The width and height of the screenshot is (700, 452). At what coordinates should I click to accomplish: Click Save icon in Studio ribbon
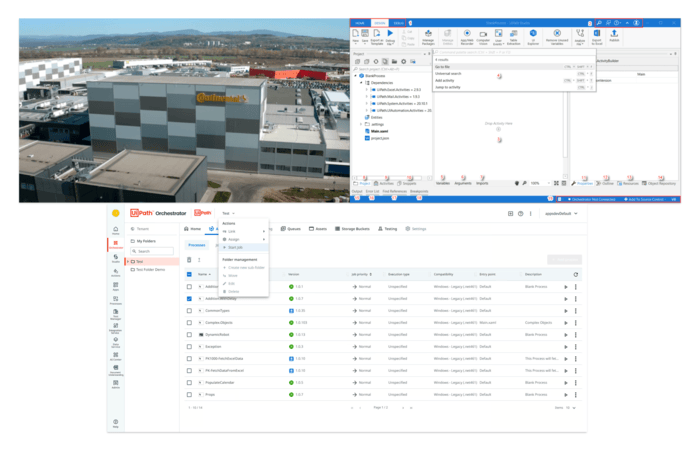(x=365, y=35)
